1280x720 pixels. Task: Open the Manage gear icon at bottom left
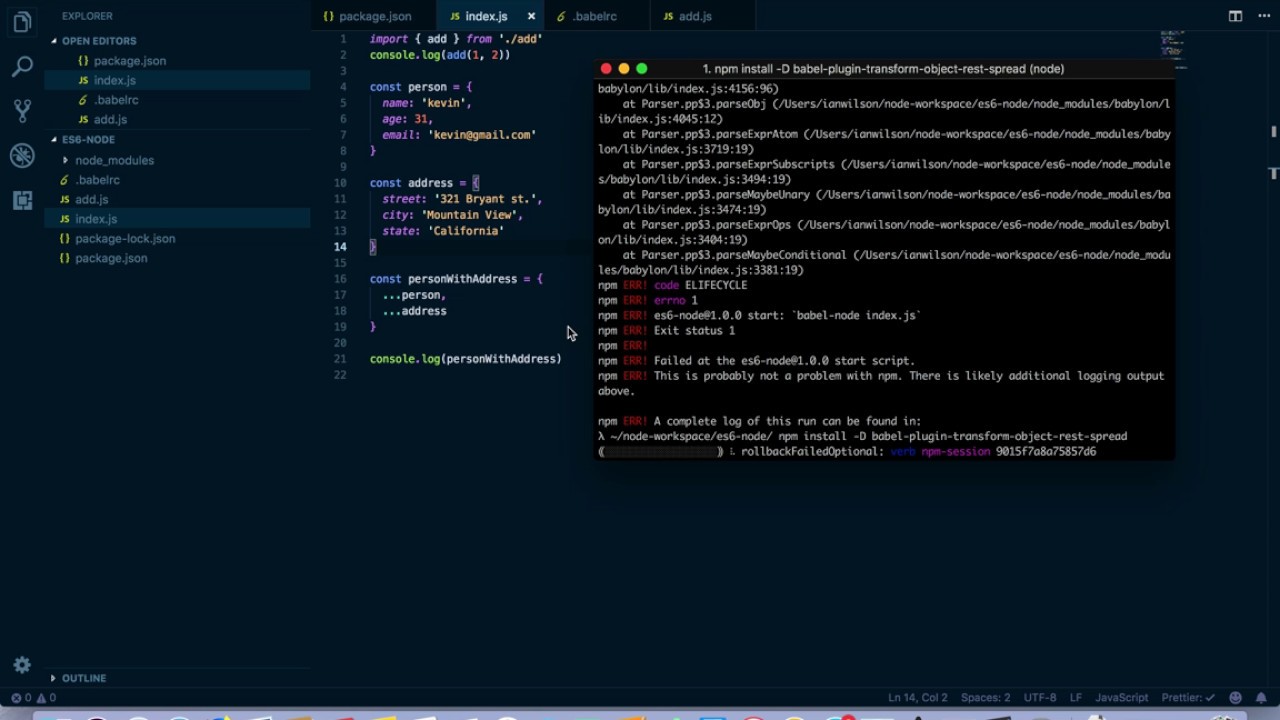pos(22,665)
